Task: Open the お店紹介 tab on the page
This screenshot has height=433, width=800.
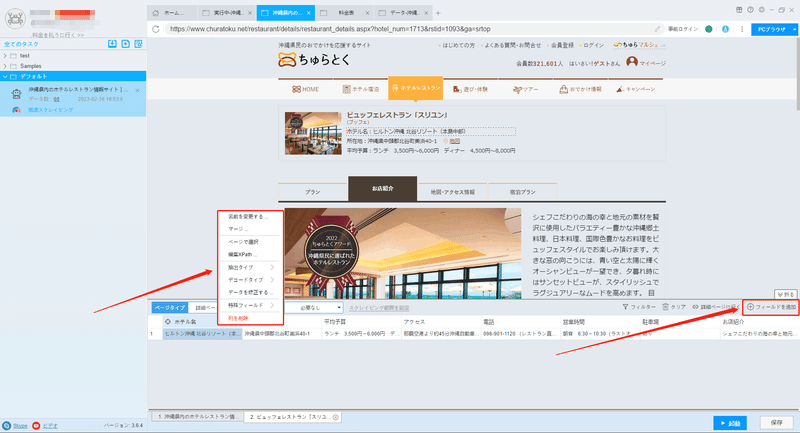Action: (383, 189)
